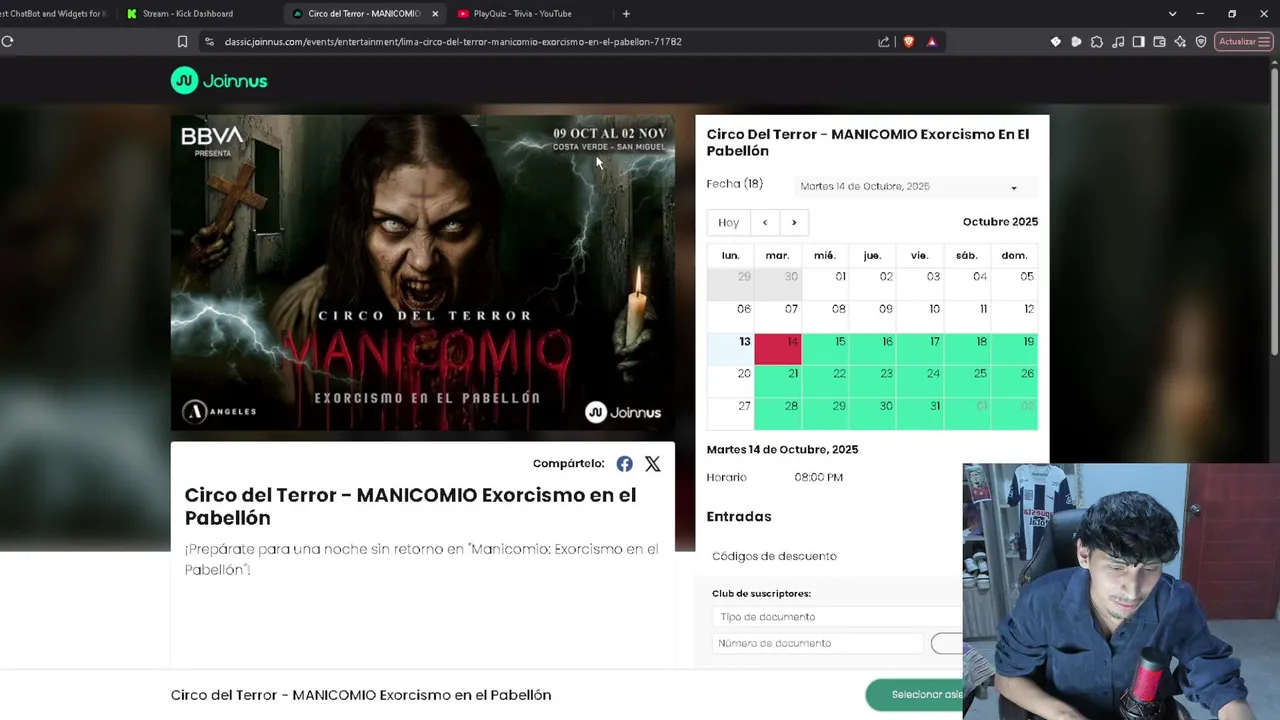Click the Brave VPN shield icon

point(1201,42)
